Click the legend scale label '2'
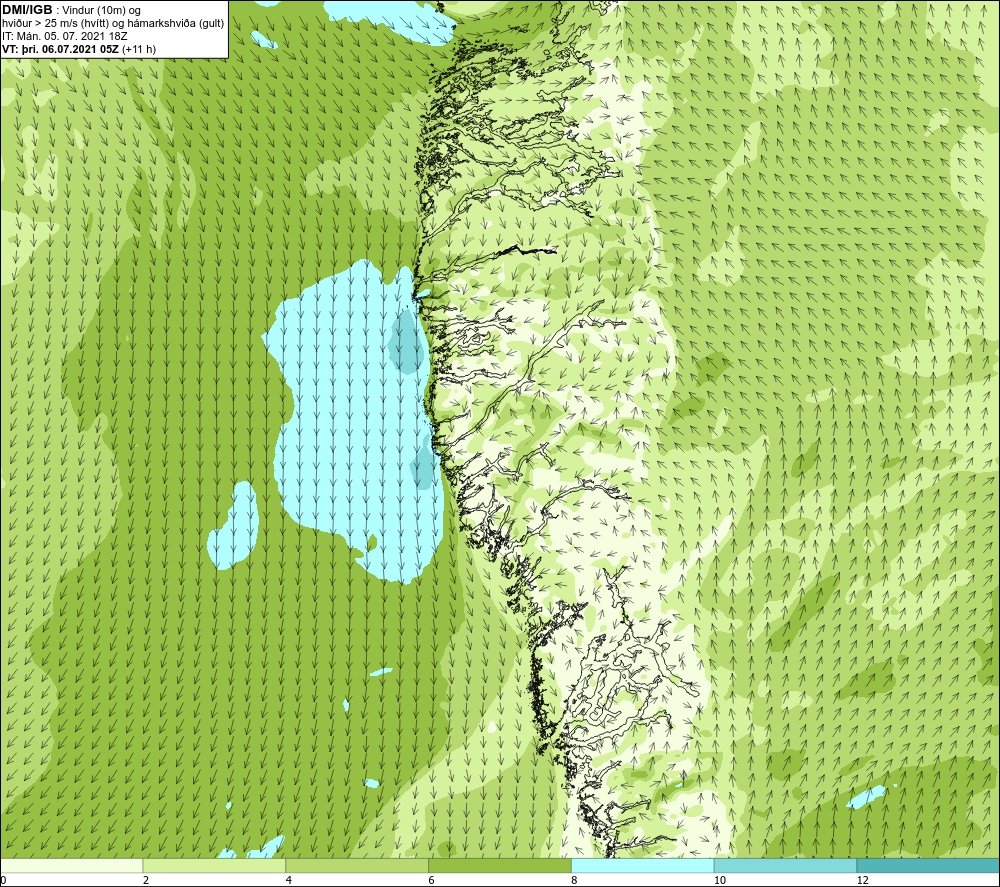 pos(146,880)
